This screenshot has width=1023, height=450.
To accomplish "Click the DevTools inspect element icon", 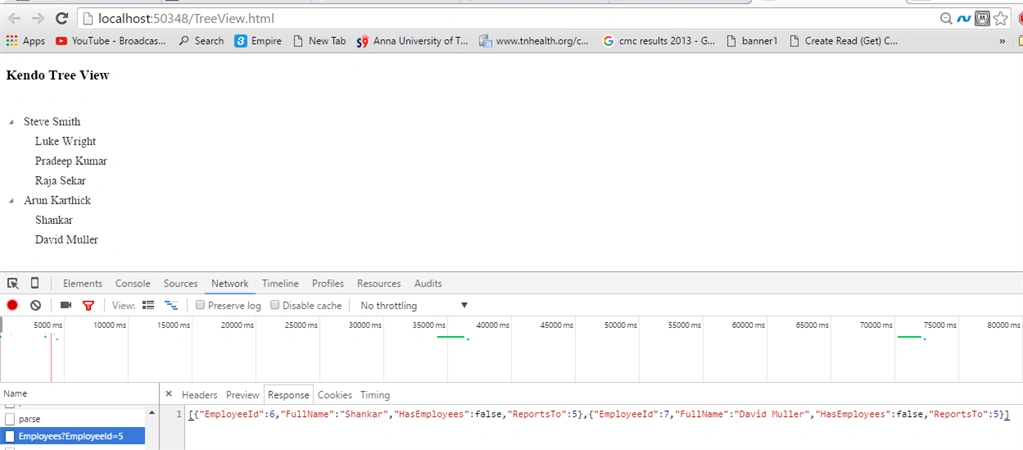I will (x=12, y=283).
